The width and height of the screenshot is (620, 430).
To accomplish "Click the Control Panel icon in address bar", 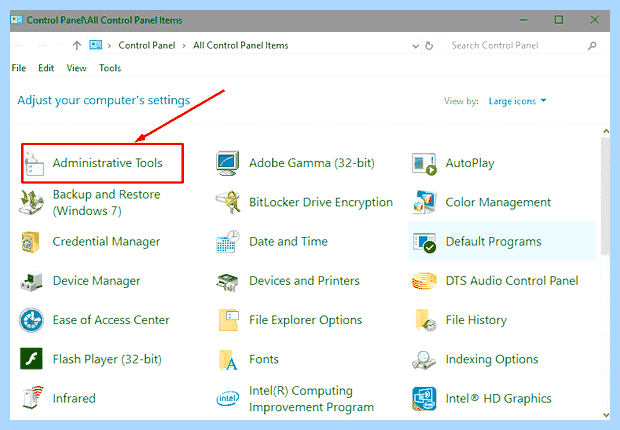I will (96, 45).
